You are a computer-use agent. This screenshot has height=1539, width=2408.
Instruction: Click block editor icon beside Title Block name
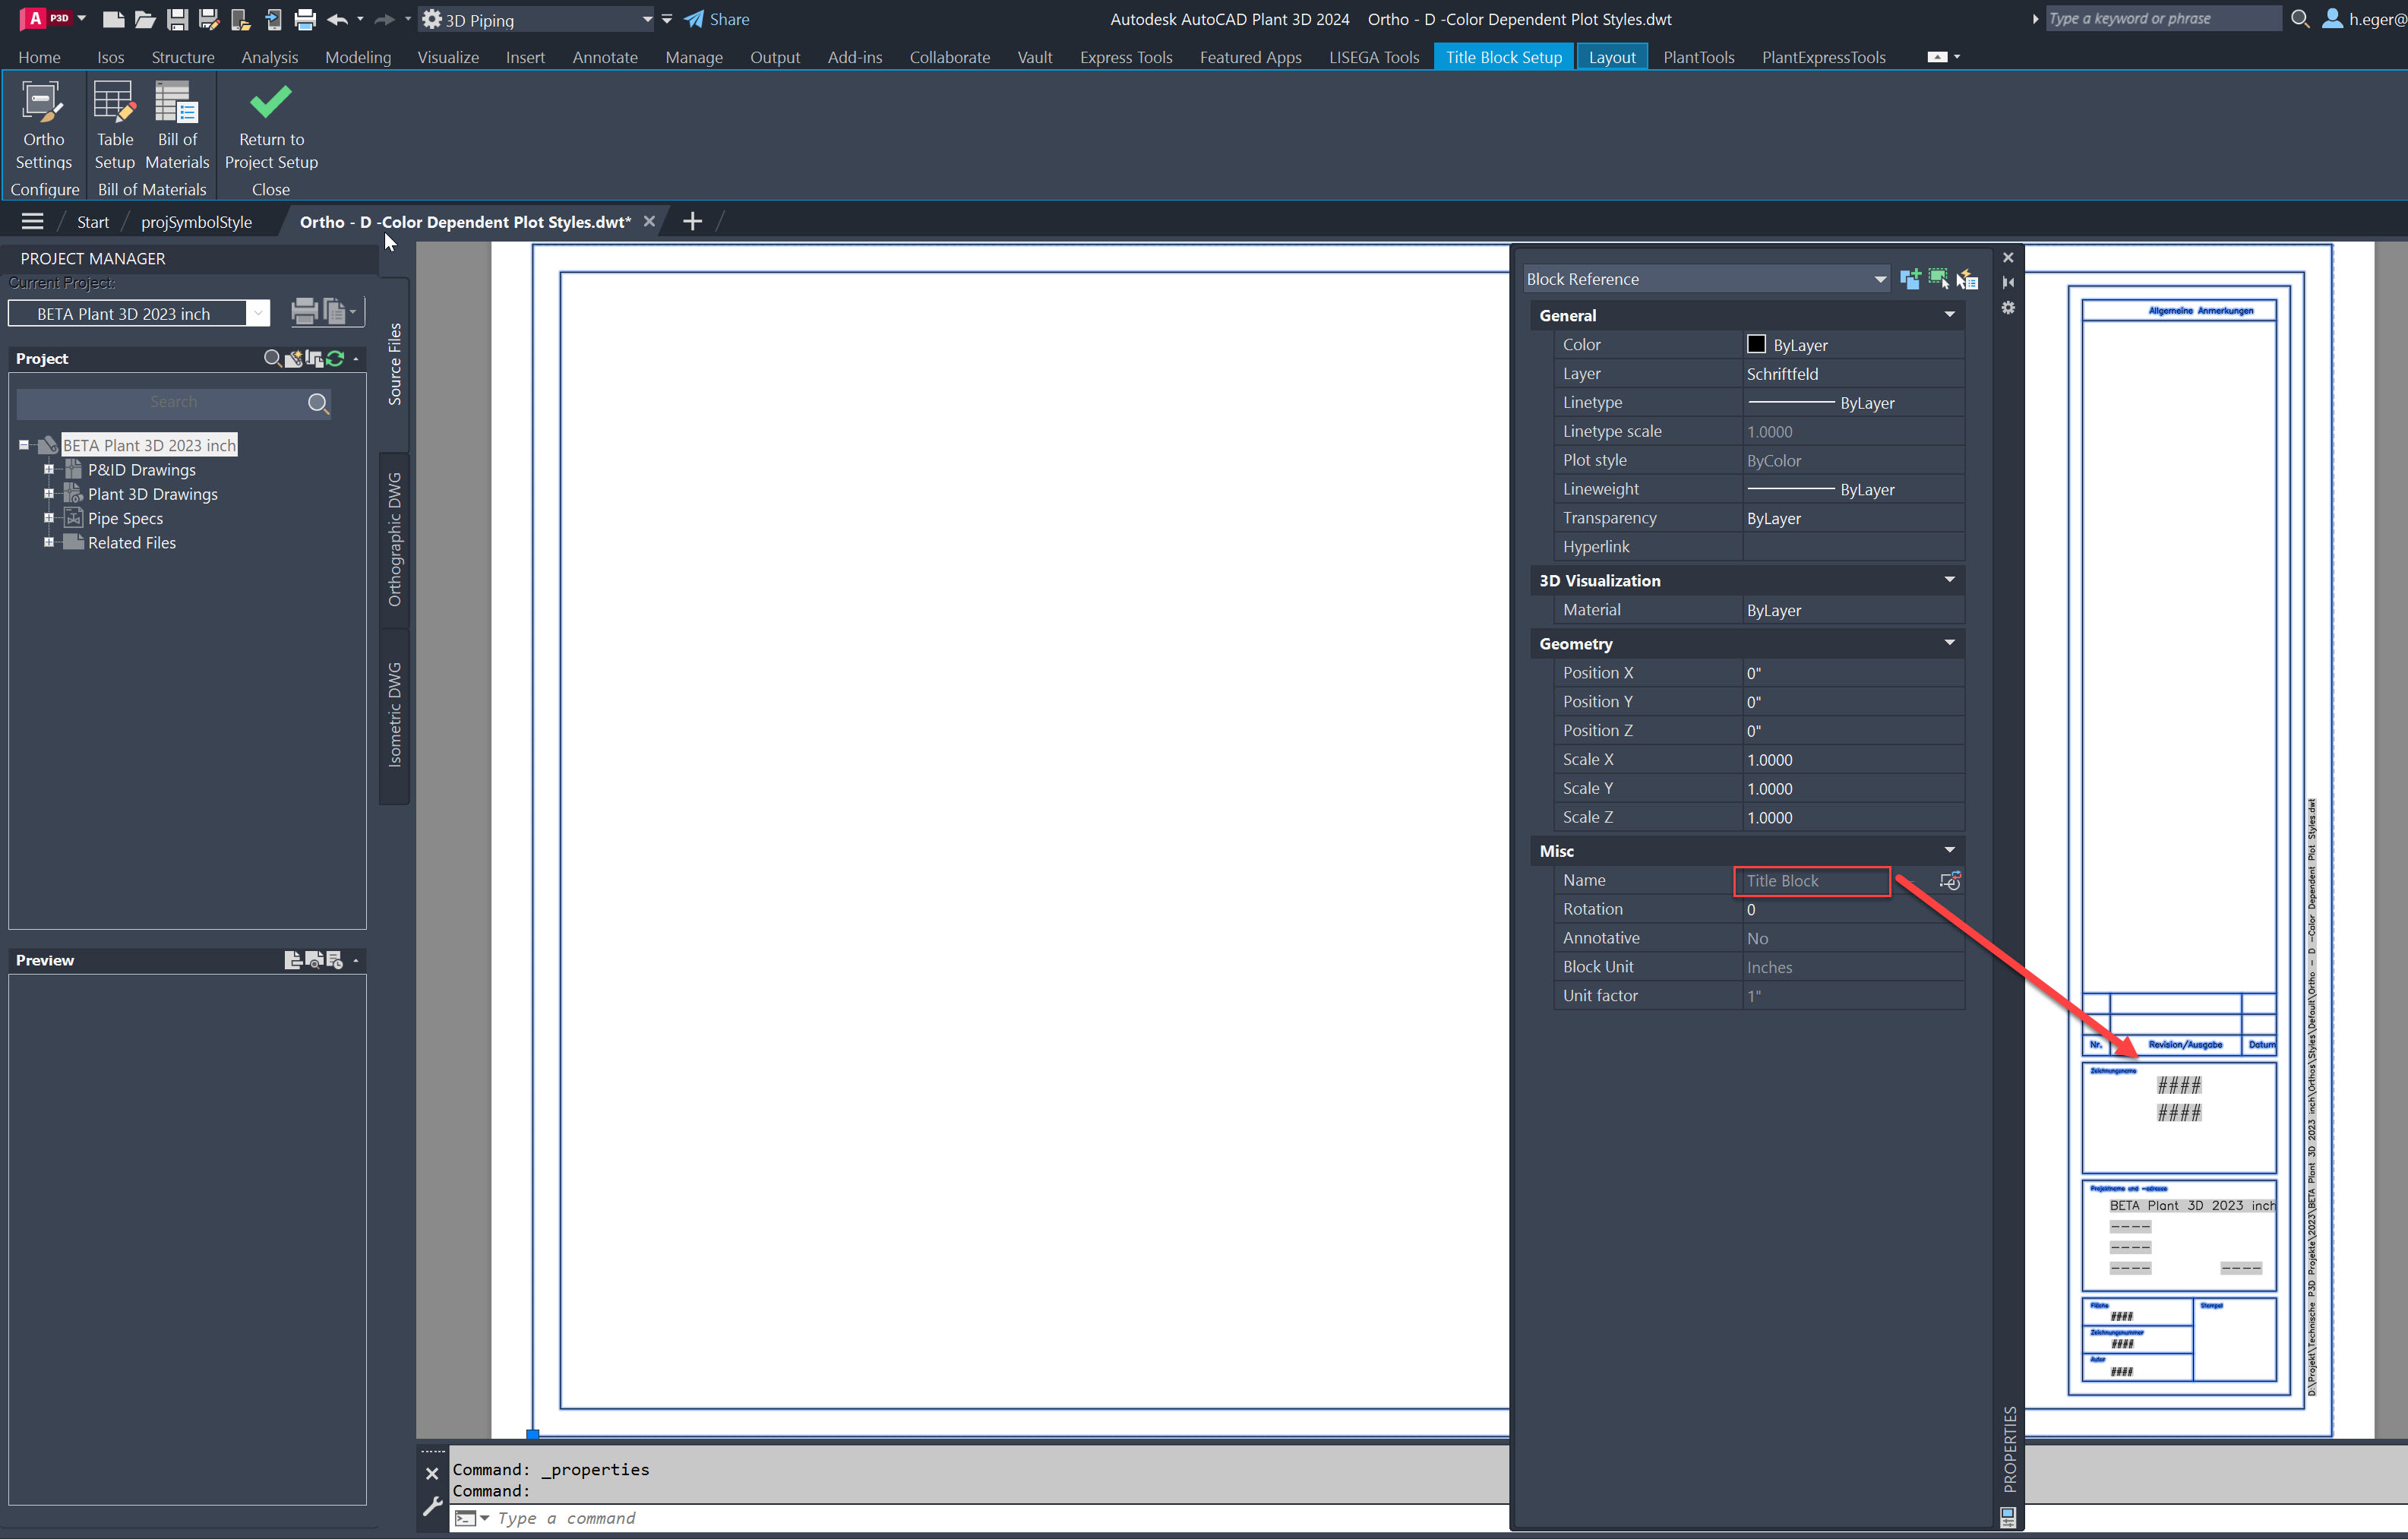pyautogui.click(x=1949, y=880)
